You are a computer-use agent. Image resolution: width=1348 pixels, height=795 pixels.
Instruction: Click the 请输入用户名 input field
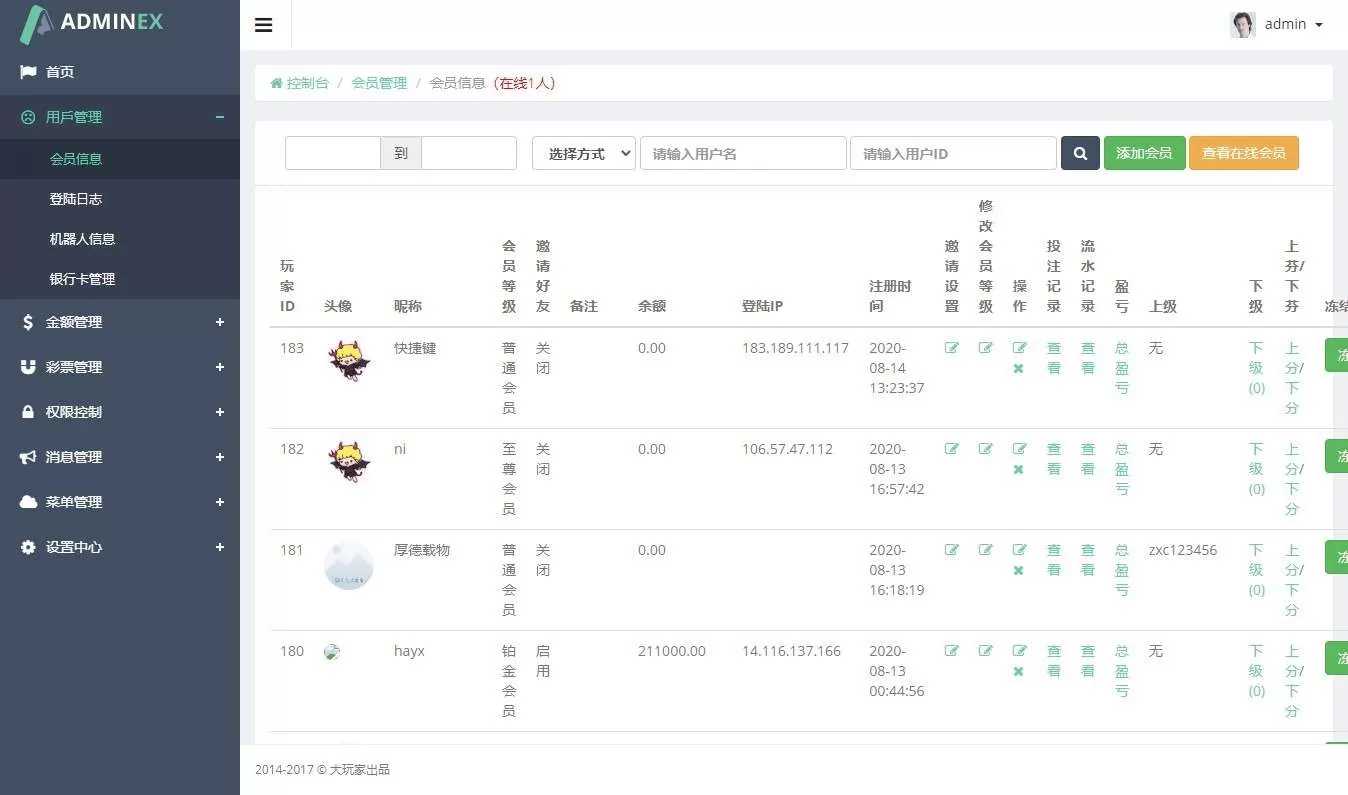743,153
